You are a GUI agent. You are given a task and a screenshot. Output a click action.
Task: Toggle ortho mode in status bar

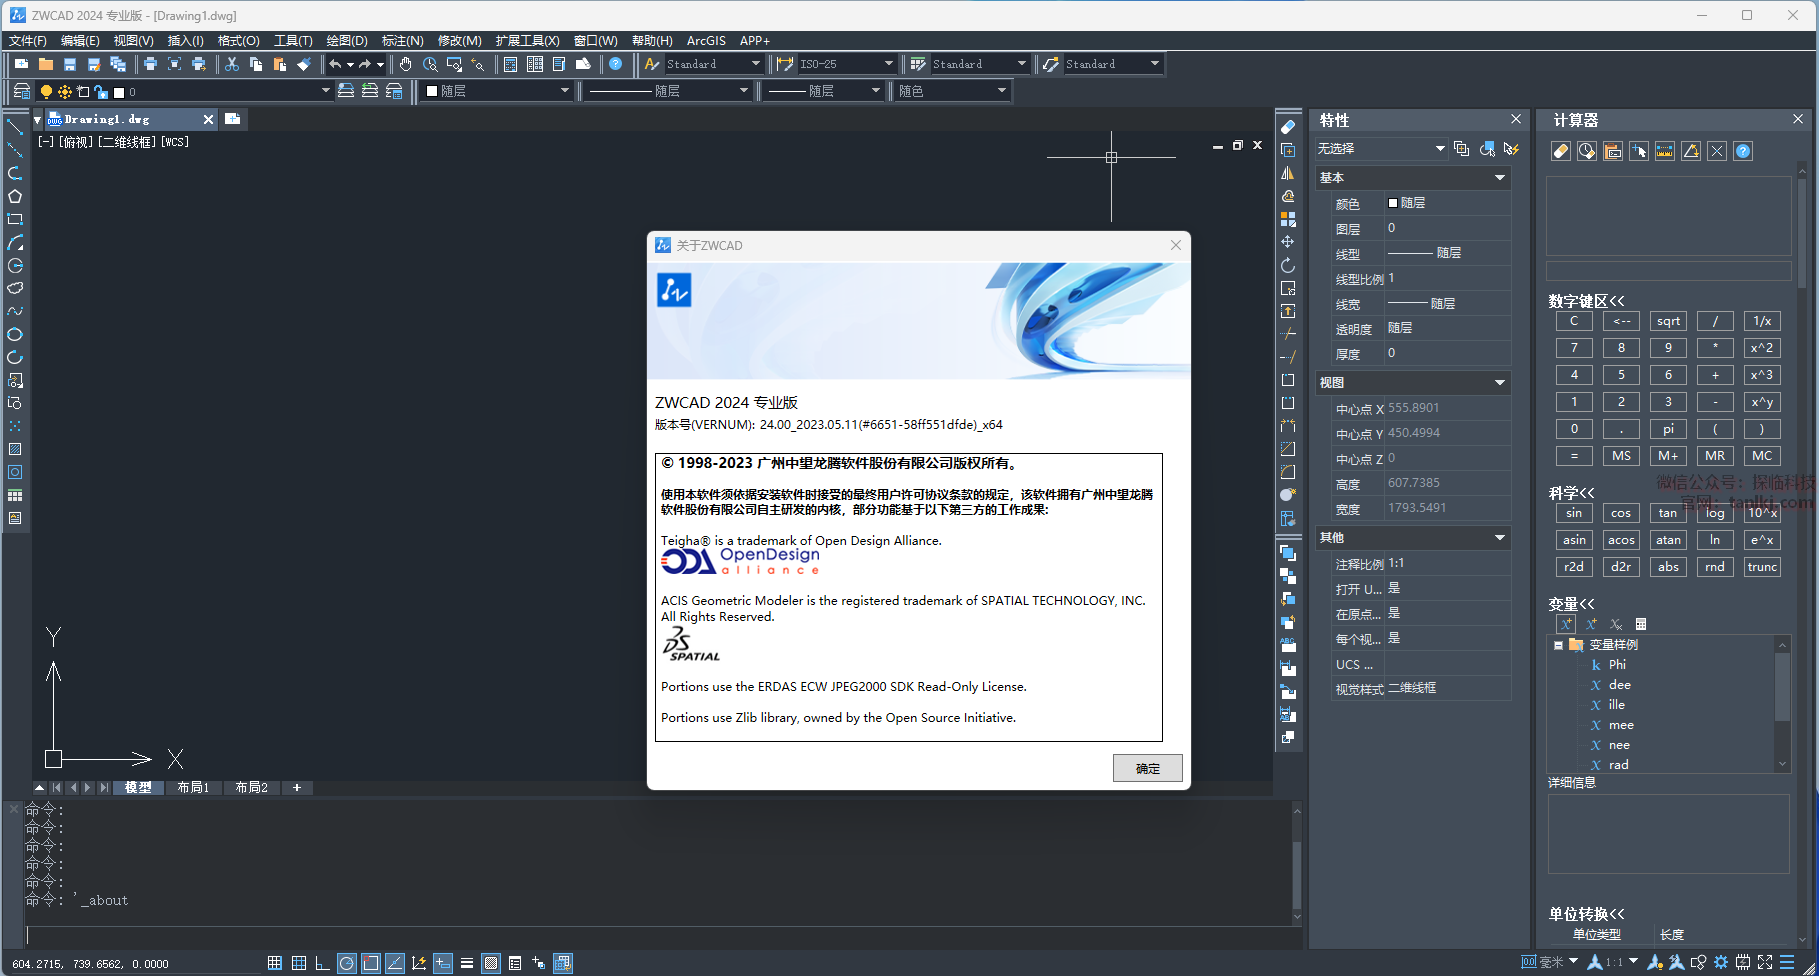tap(322, 963)
